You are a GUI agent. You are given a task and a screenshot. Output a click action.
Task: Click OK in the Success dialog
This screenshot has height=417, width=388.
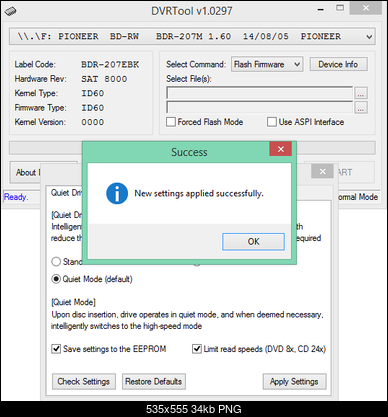(253, 242)
